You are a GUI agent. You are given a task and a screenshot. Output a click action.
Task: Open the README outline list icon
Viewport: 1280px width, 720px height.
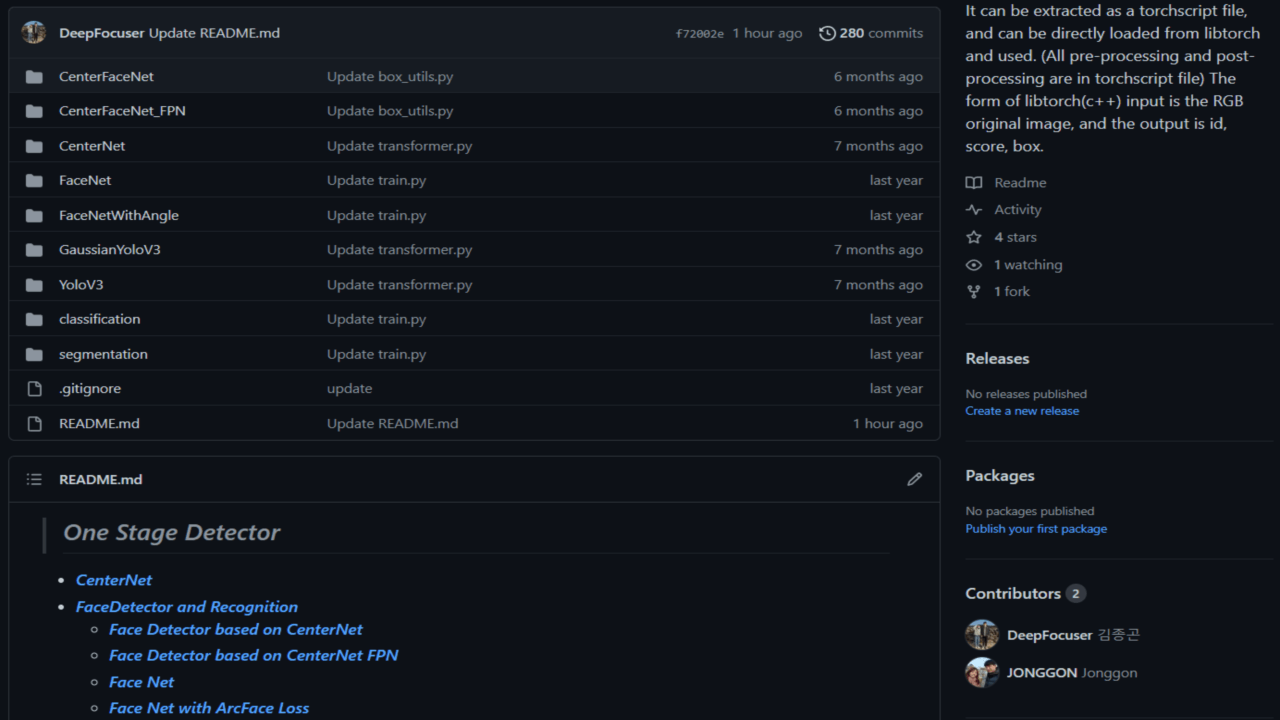point(34,480)
